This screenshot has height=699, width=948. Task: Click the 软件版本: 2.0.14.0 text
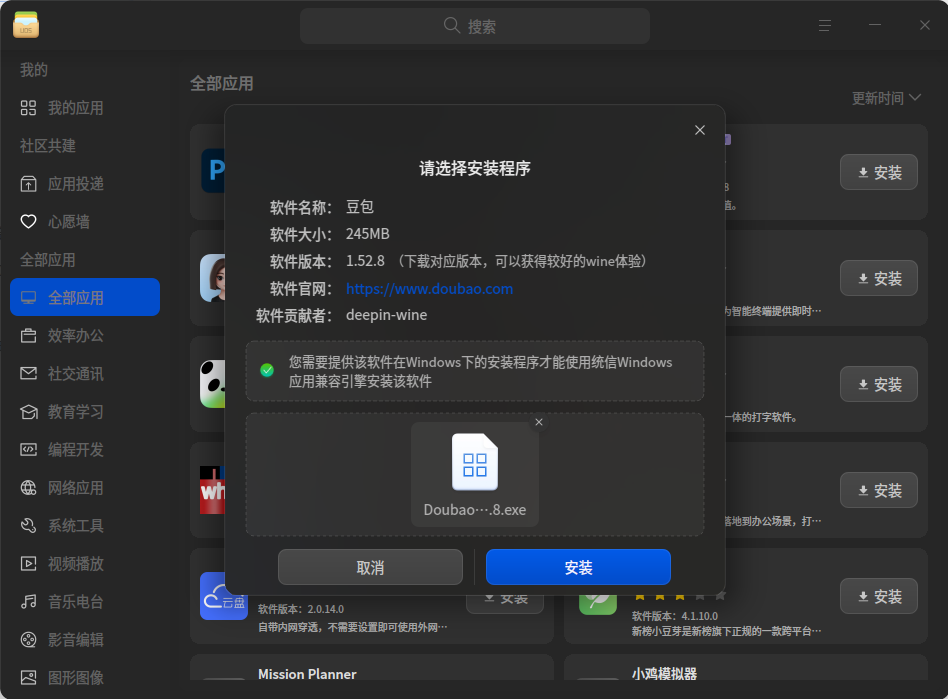(301, 609)
